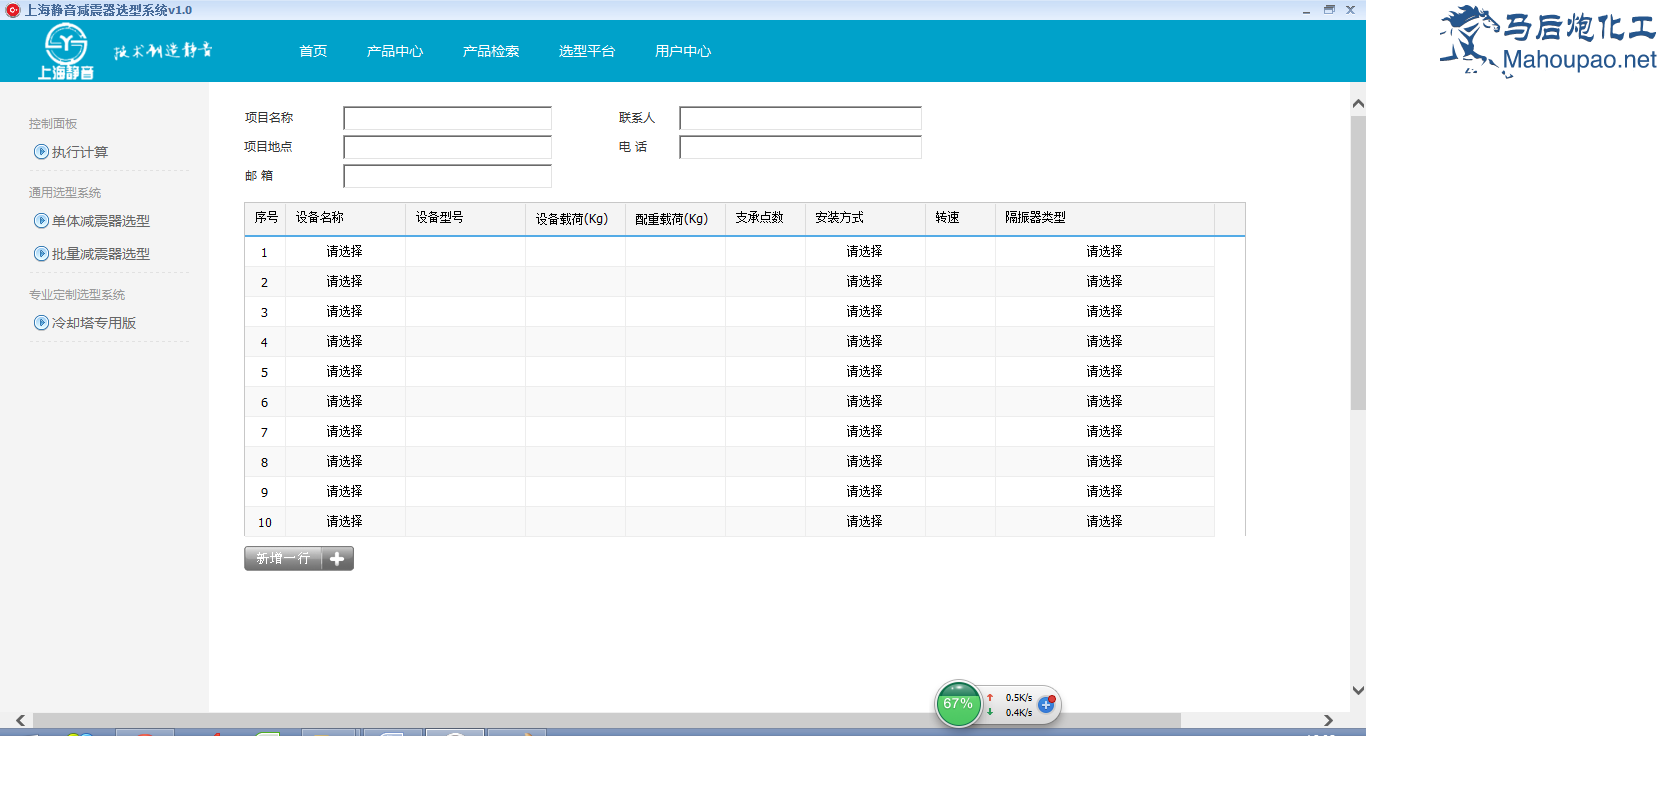Open 批量减震器选型 in sidebar
The height and width of the screenshot is (804, 1664).
[x=101, y=254]
